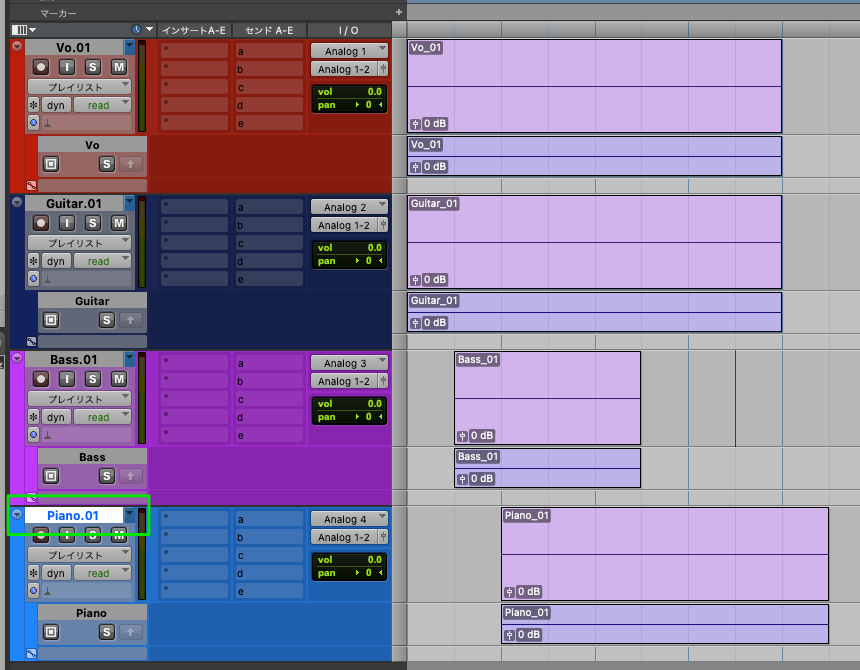Record-enable the Vo.01 track
This screenshot has width=860, height=670.
[x=40, y=67]
